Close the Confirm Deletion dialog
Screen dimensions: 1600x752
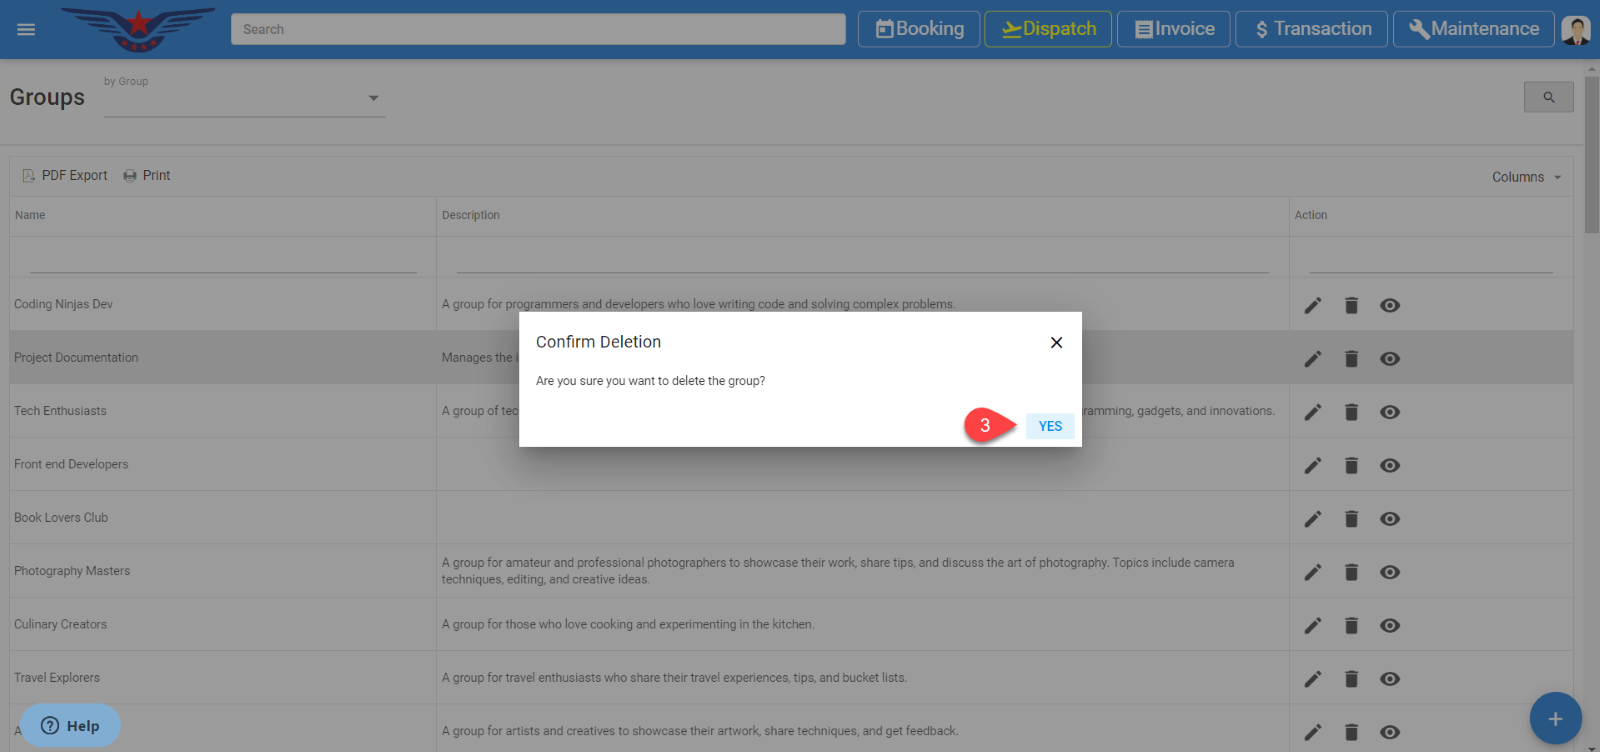pos(1056,342)
